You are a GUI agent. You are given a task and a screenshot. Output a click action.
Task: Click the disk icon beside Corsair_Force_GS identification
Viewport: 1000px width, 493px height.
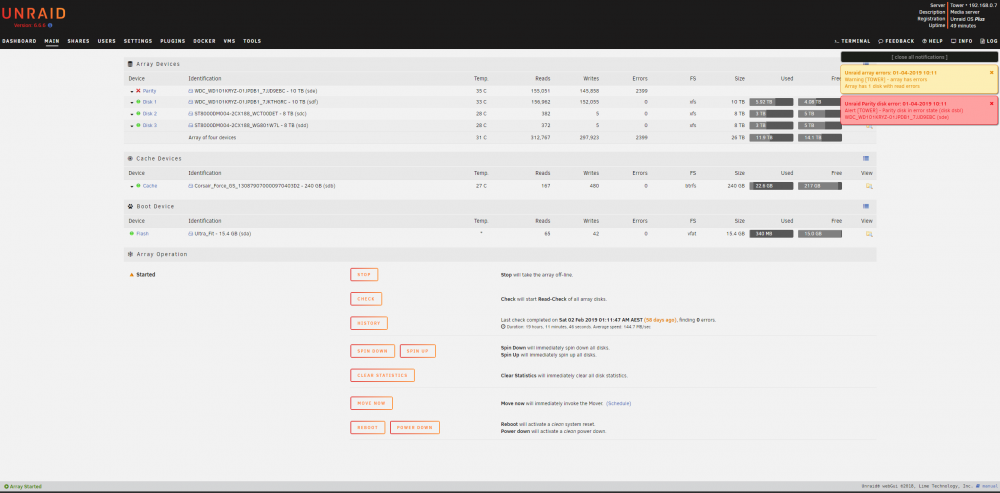tap(191, 186)
